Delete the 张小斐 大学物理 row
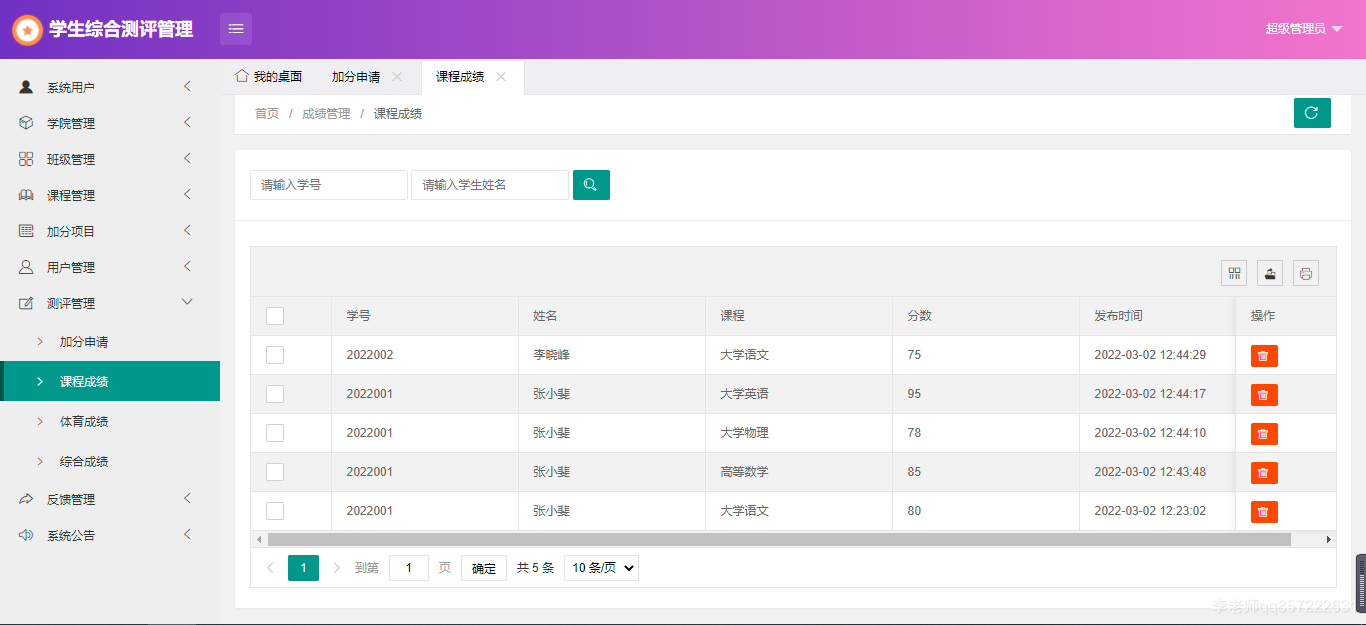This screenshot has height=625, width=1366. click(1264, 434)
